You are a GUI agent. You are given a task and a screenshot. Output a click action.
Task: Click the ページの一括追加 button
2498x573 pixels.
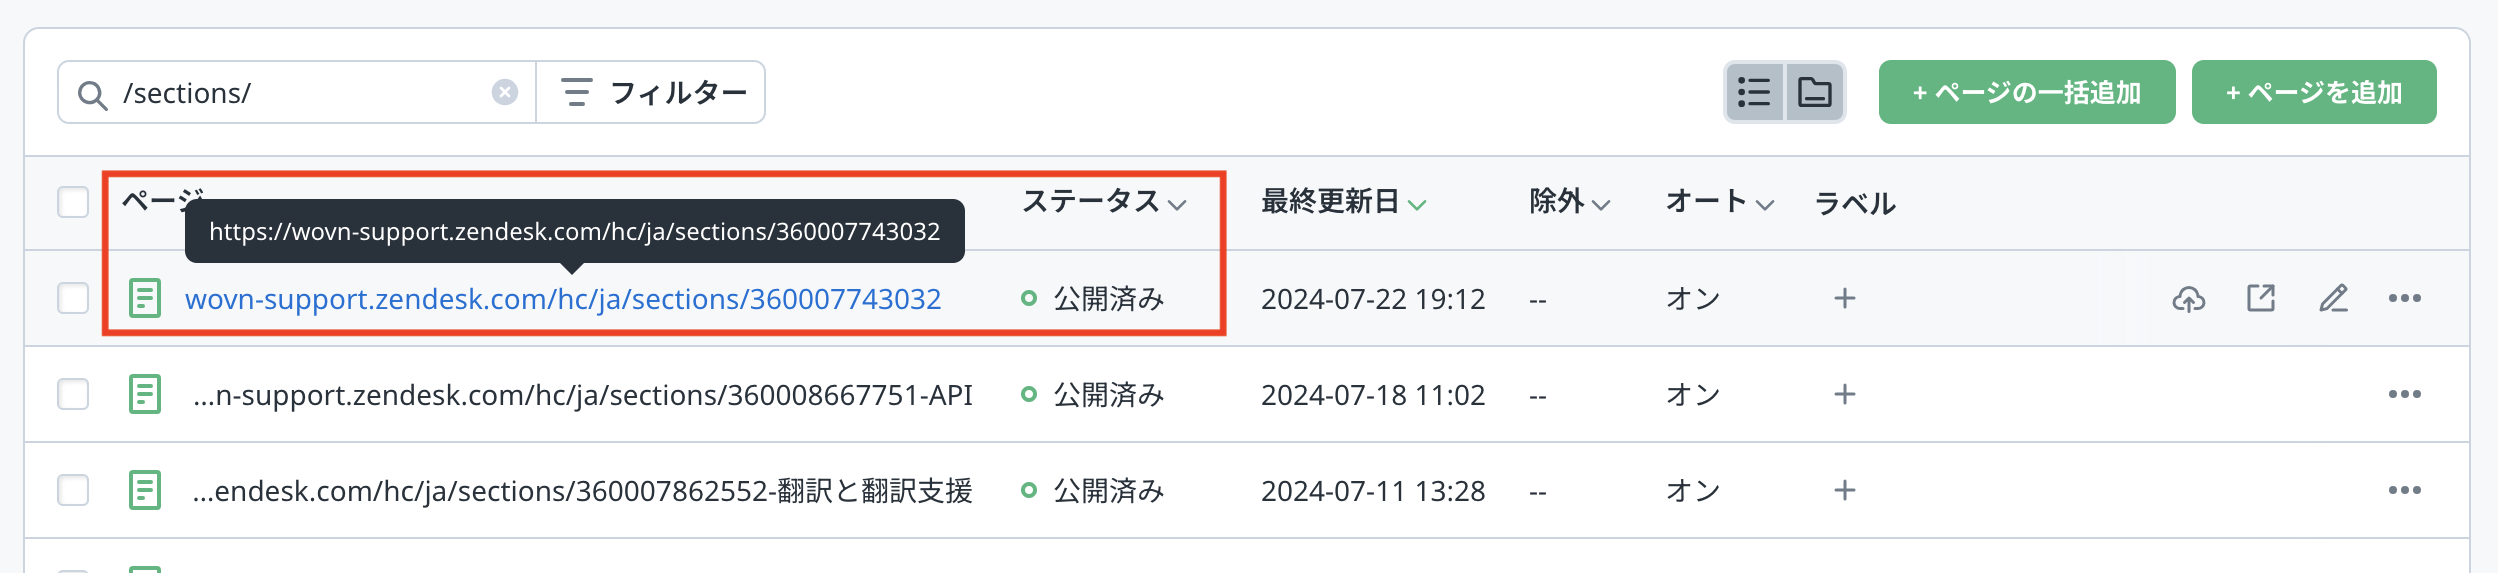(x=2026, y=92)
